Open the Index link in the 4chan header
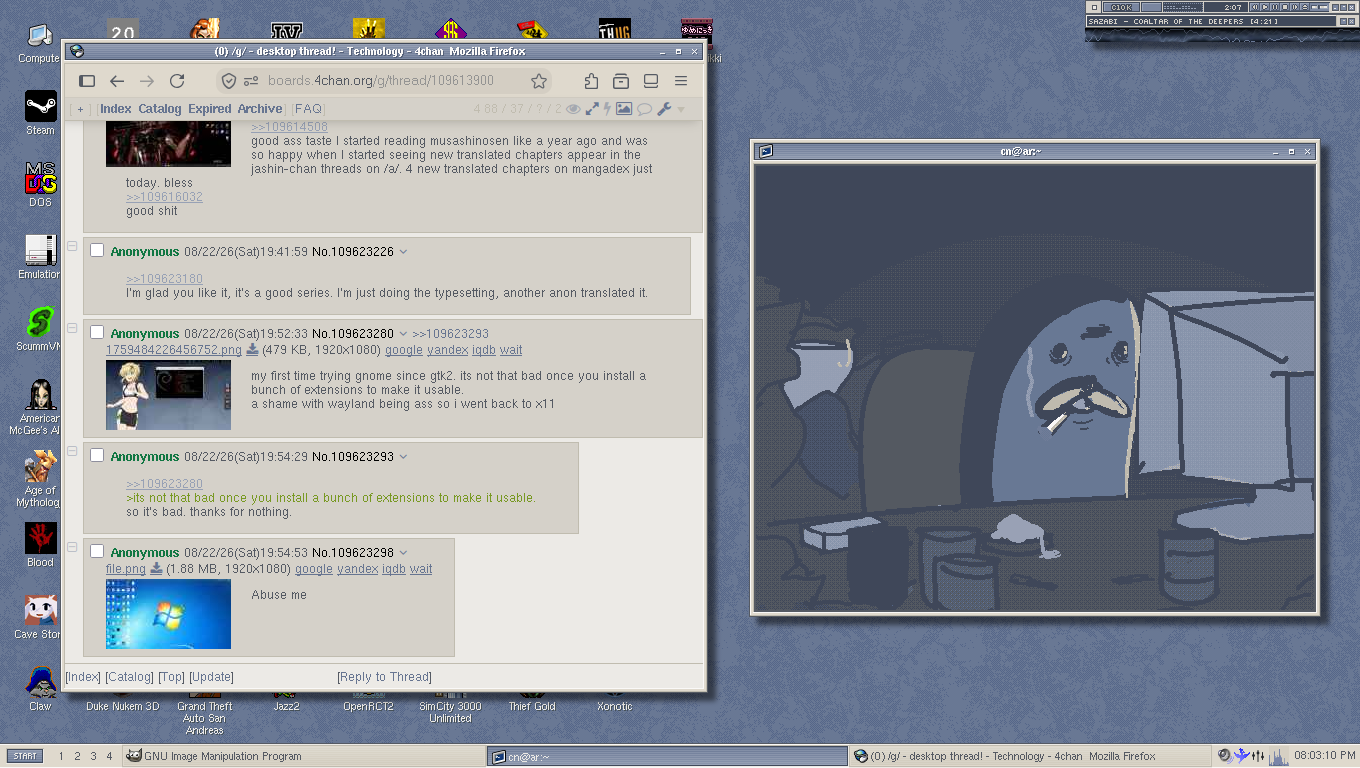Screen dimensions: 1360x768 click(x=115, y=109)
